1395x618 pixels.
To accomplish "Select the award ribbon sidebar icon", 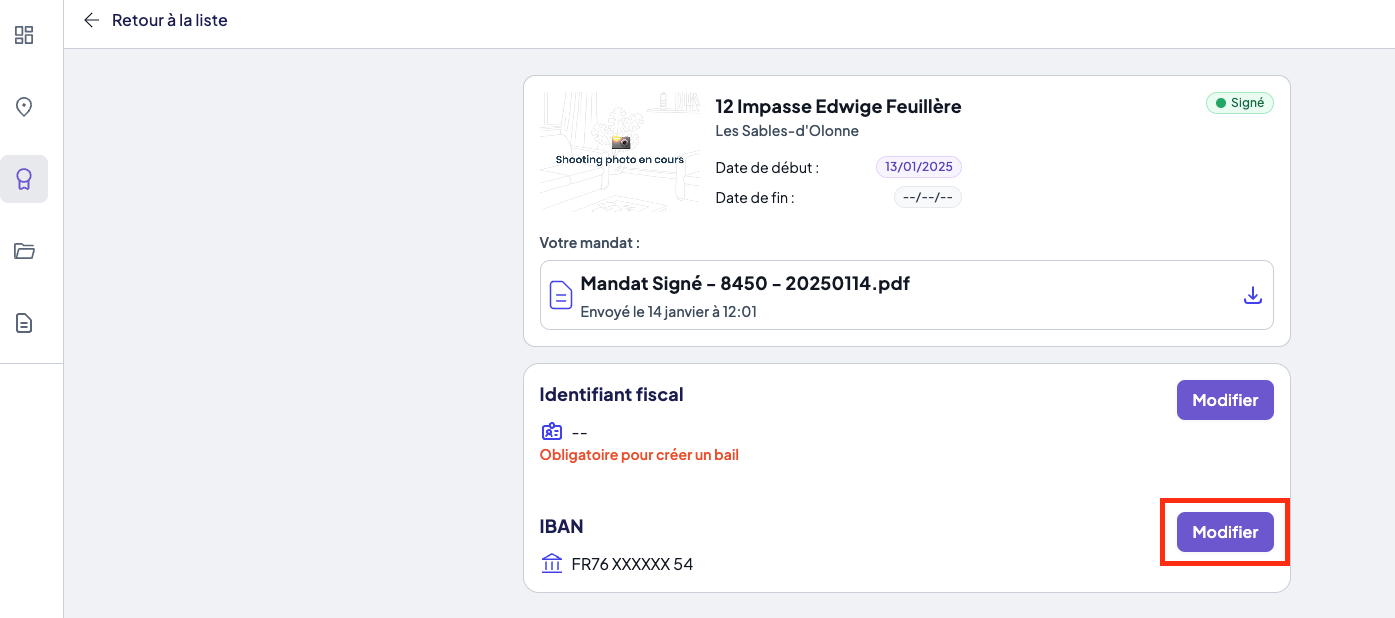I will coord(24,179).
